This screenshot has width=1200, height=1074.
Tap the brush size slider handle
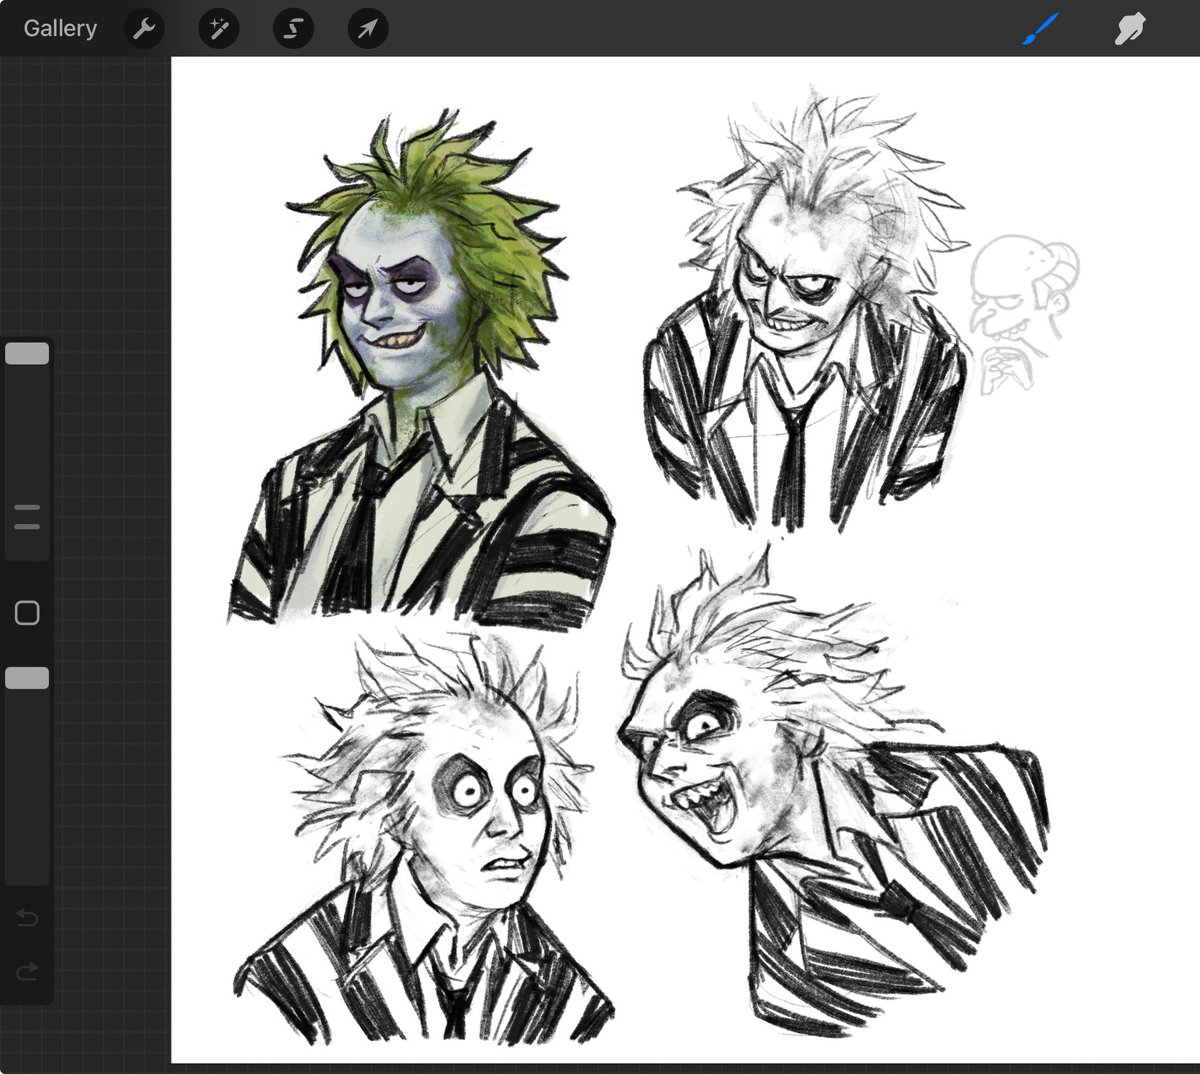[x=27, y=352]
